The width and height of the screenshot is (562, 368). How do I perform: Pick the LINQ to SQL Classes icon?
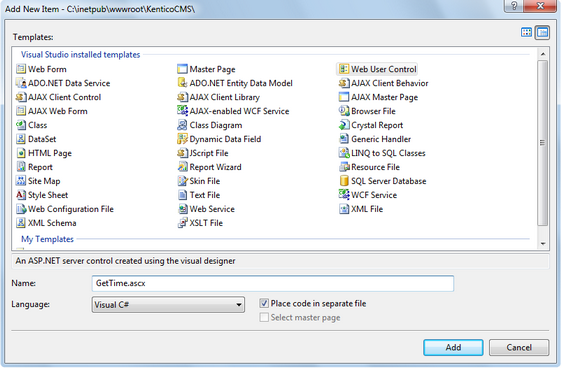344,153
